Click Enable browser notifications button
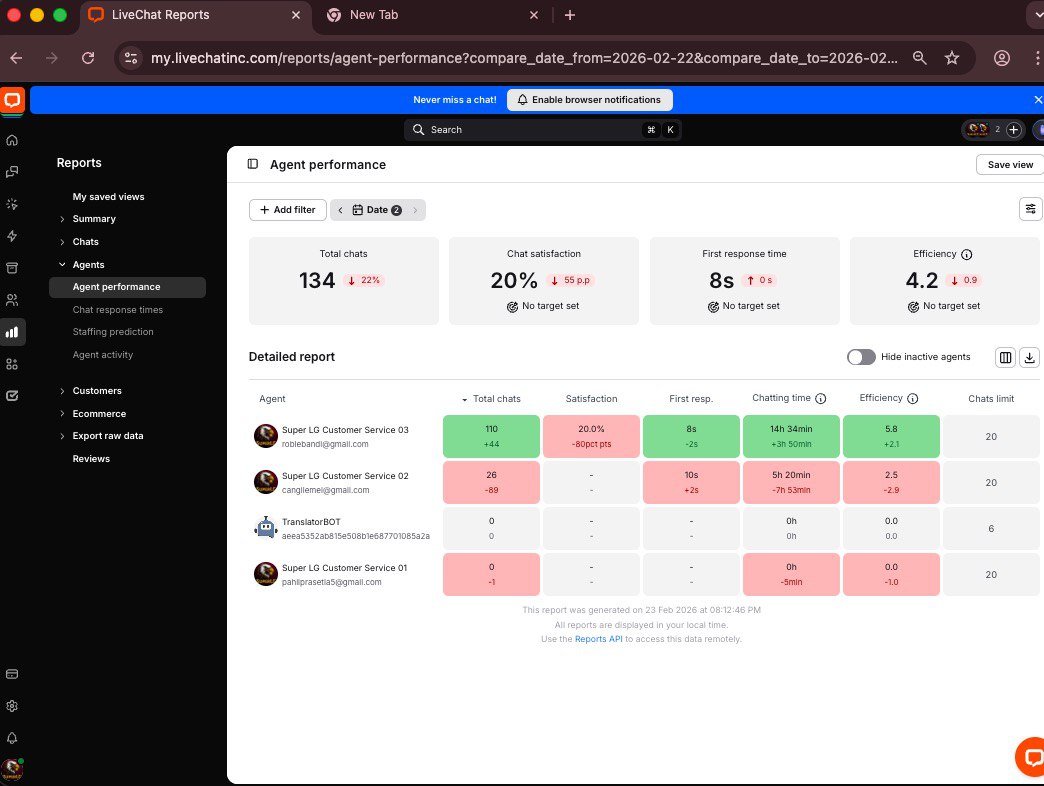The image size is (1044, 786). (590, 100)
